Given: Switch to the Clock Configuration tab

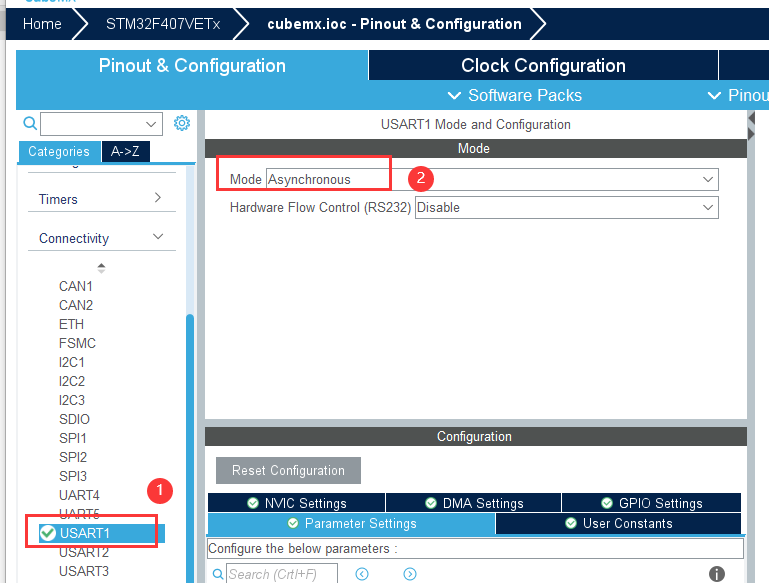Looking at the screenshot, I should pyautogui.click(x=543, y=66).
